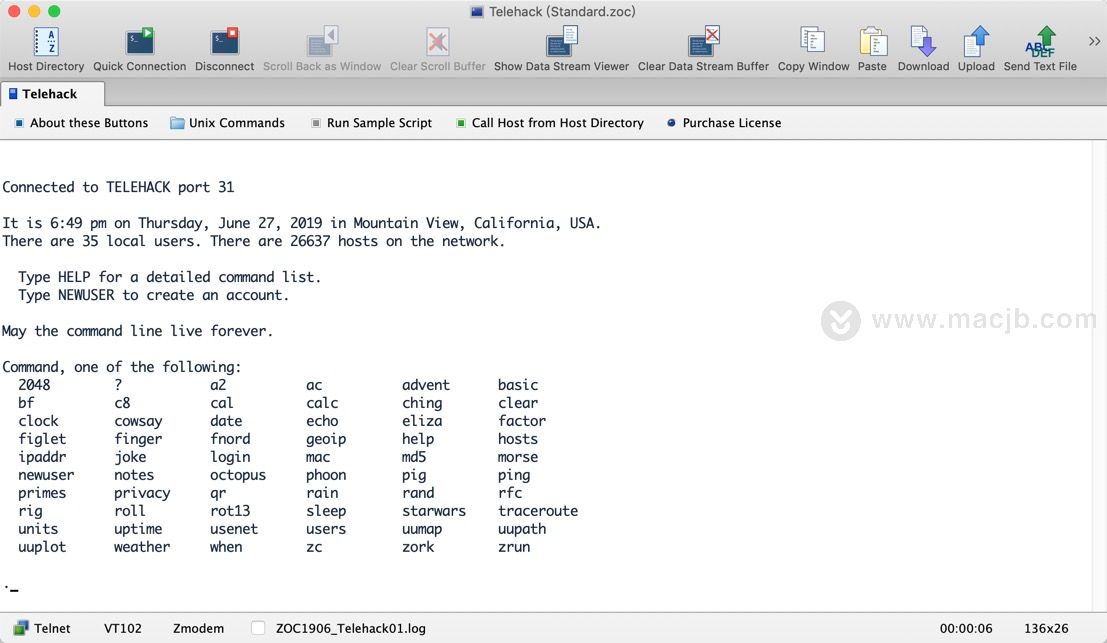Click the 'morse' command text
Viewport: 1107px width, 643px height.
(x=517, y=457)
